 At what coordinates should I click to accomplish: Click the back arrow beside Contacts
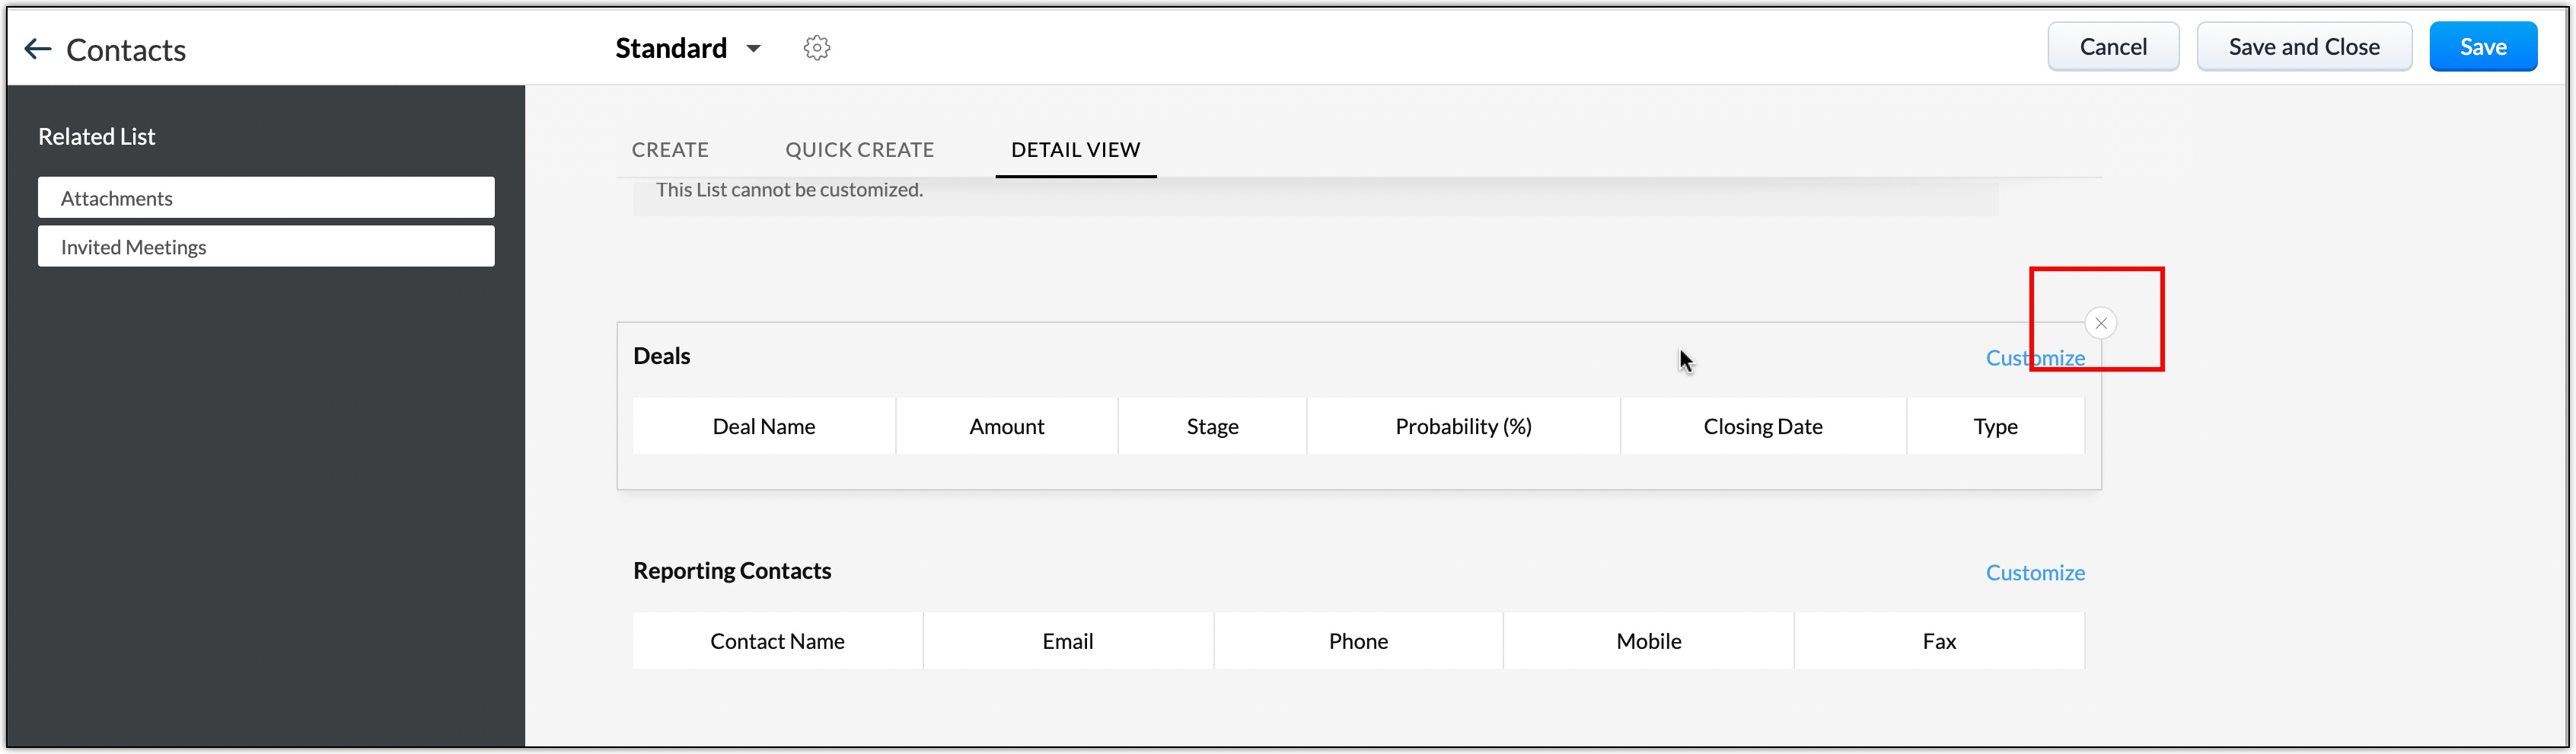tap(37, 49)
